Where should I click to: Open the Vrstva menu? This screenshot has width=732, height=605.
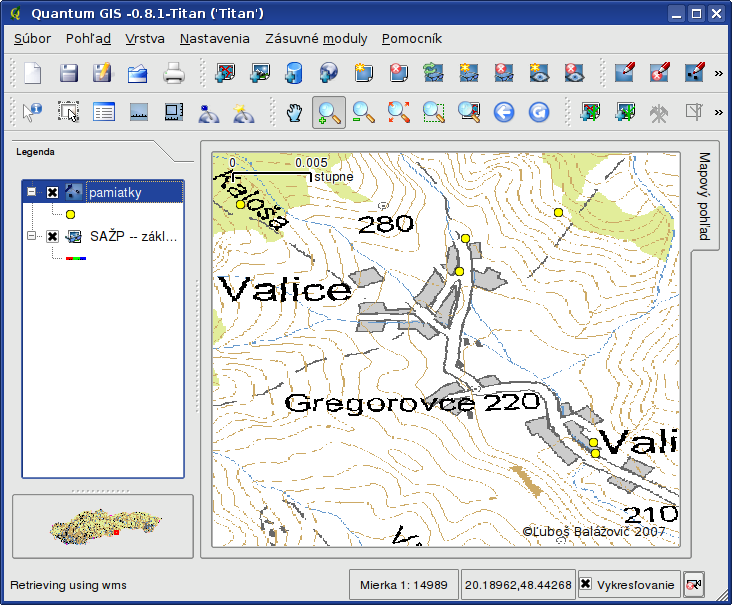tap(145, 39)
